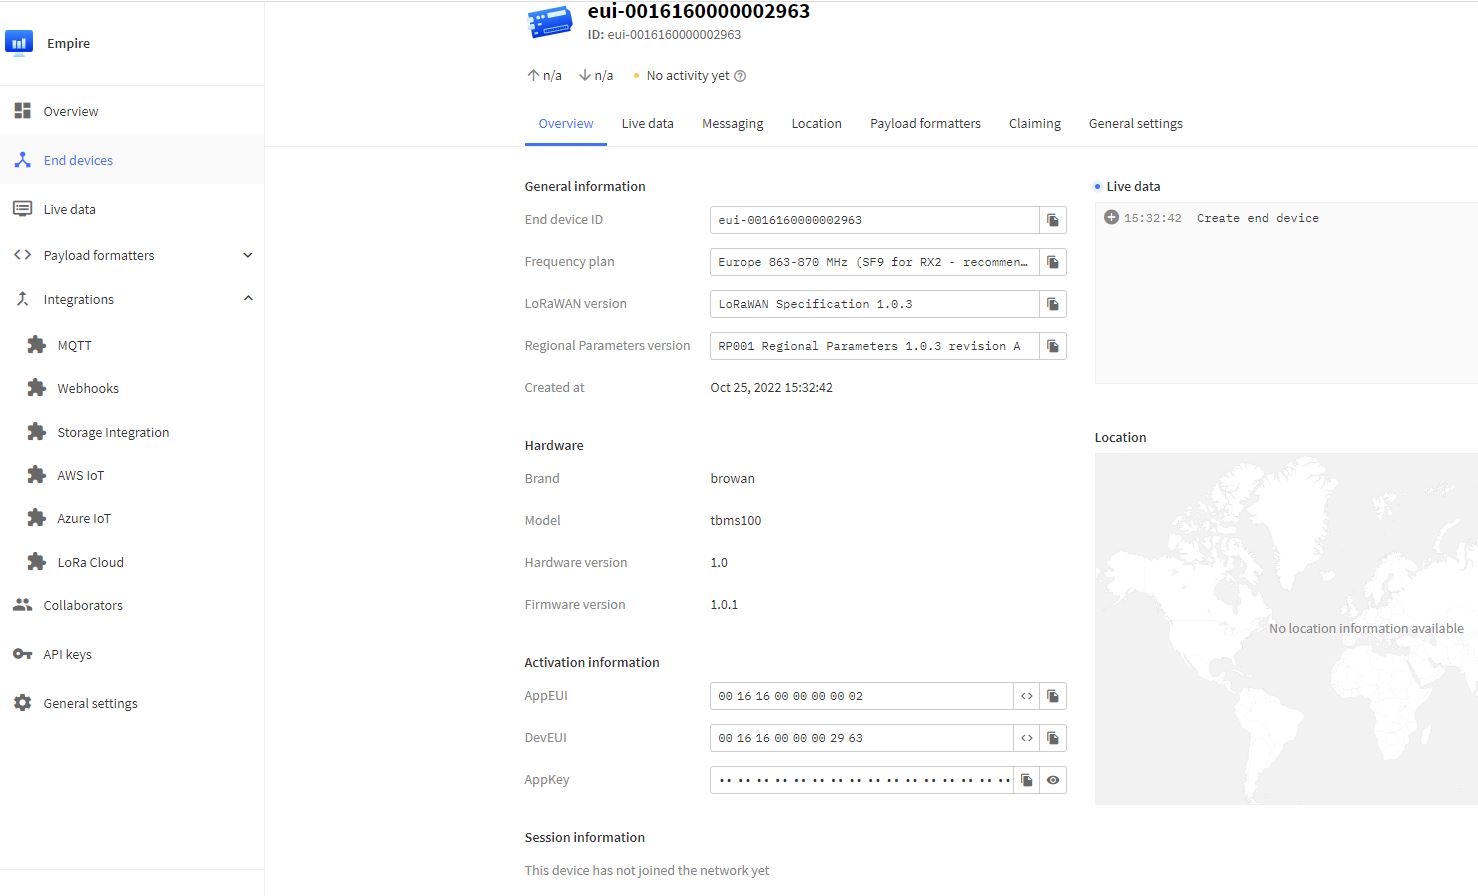This screenshot has height=896, width=1478.
Task: Copy the End device ID value
Action: click(x=1052, y=220)
